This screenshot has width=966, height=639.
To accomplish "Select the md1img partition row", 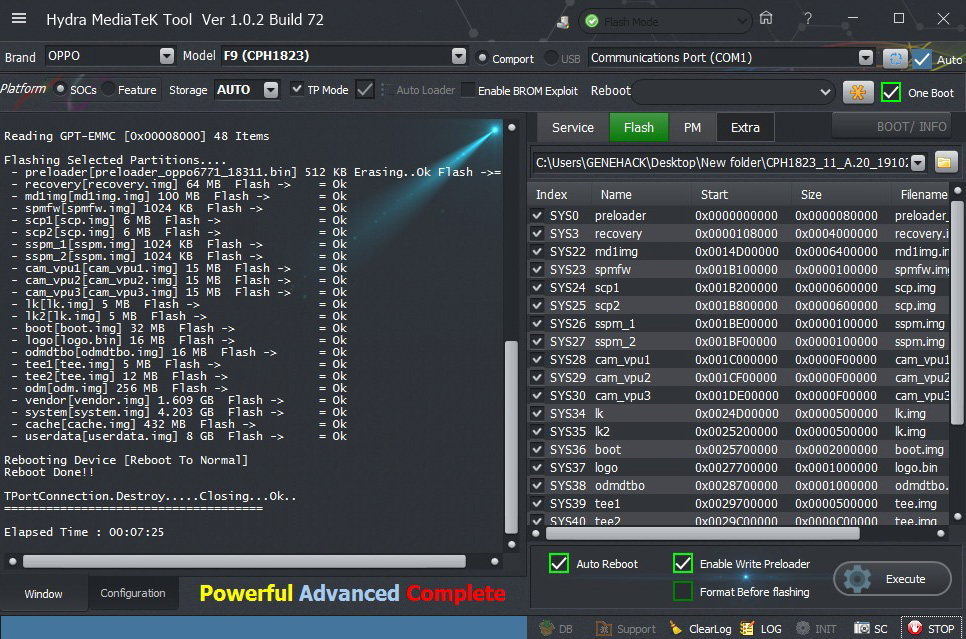I will (x=740, y=251).
